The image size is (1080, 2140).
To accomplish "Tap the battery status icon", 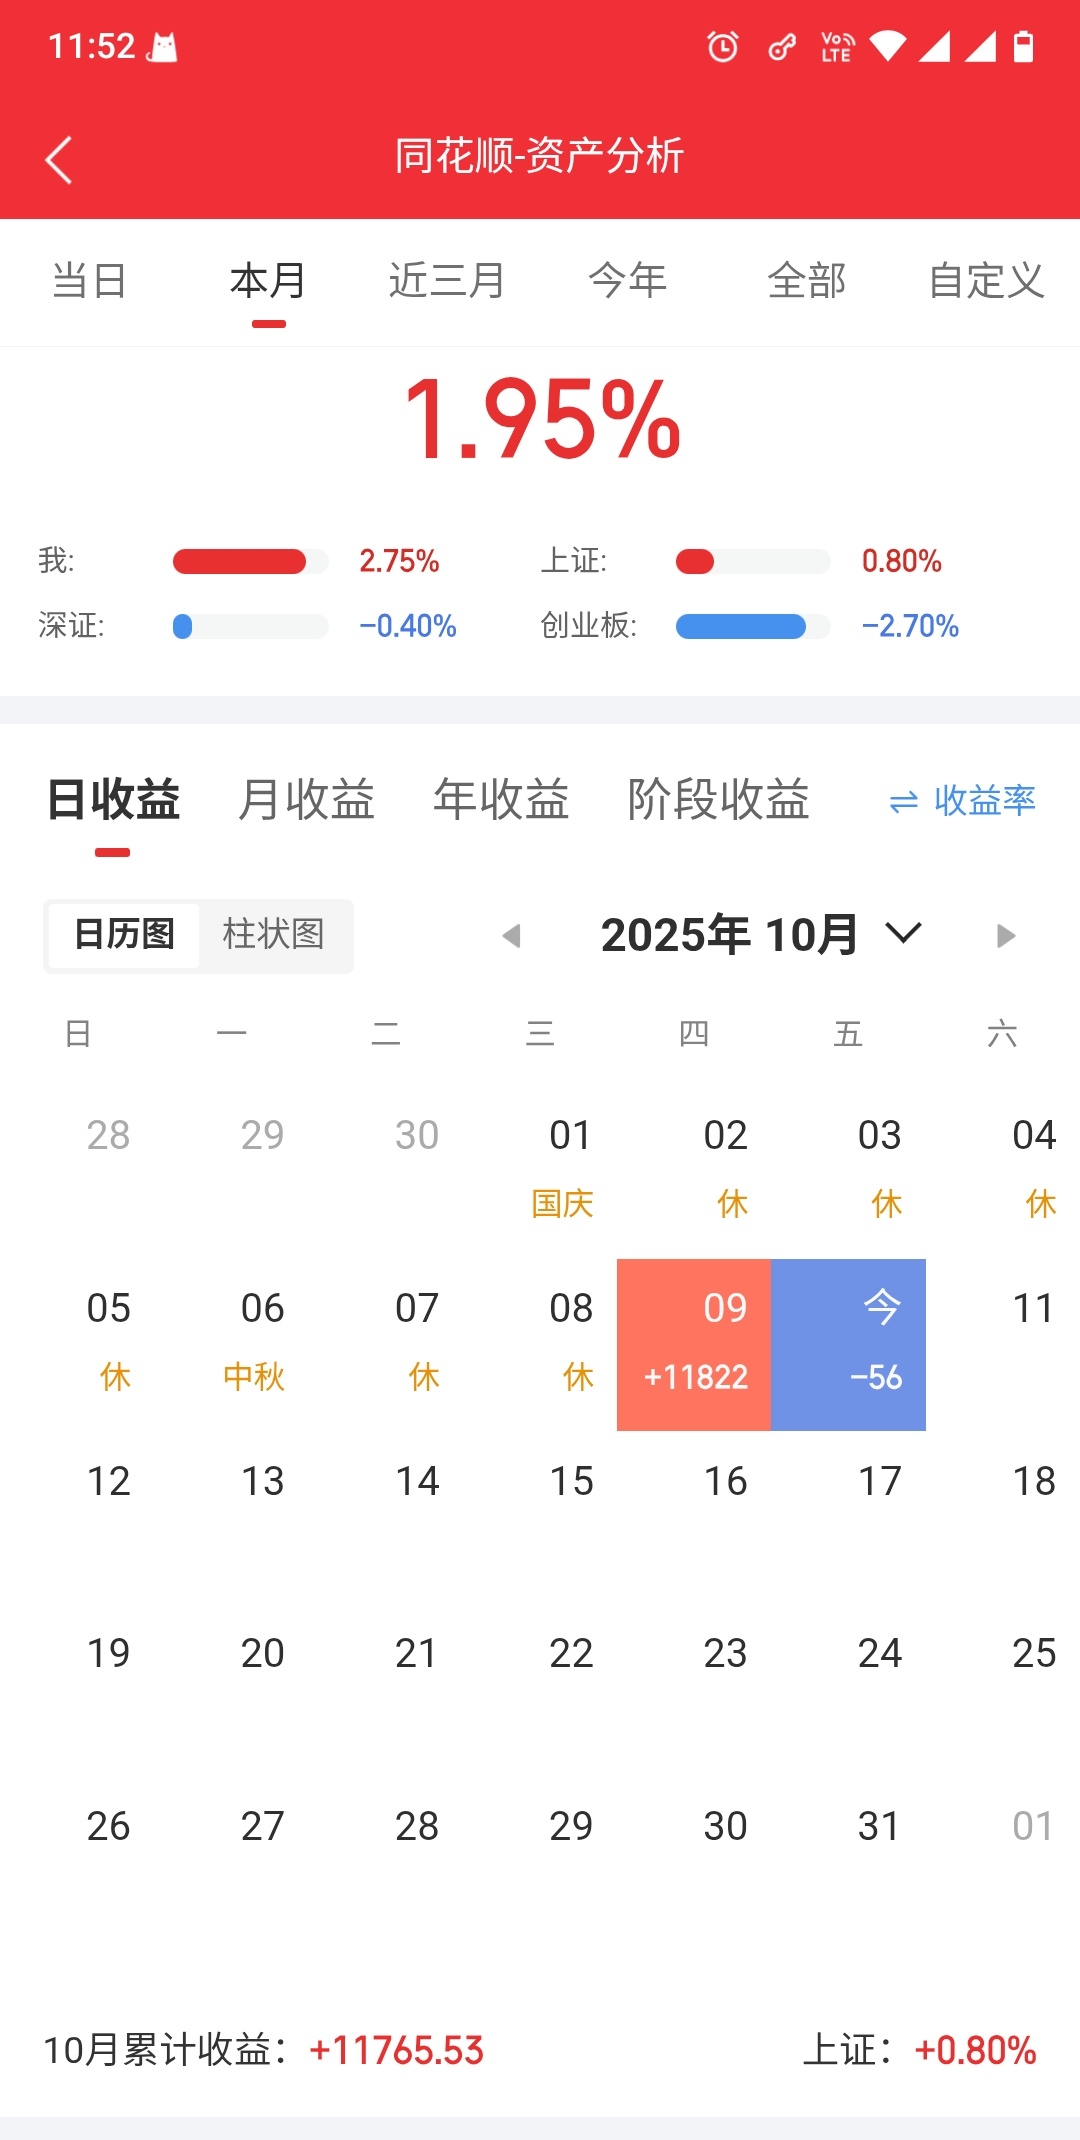I will point(1023,47).
